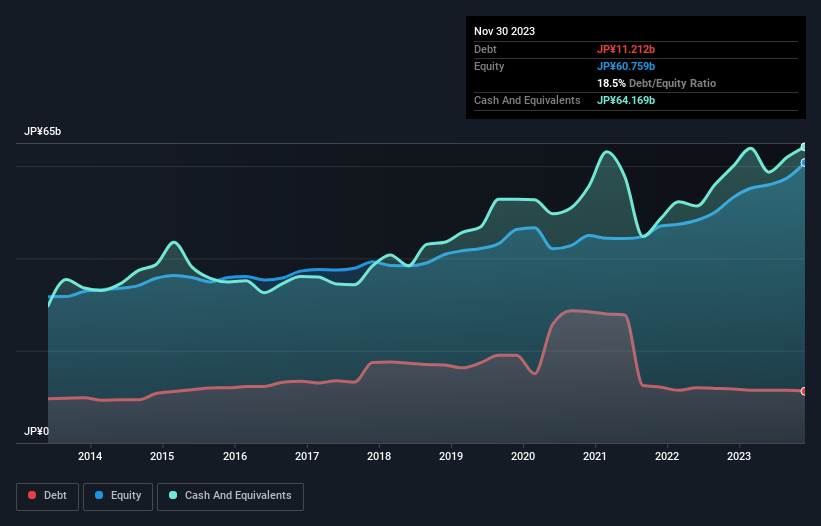Click the 2014 x-axis label
821x526 pixels.
(x=90, y=456)
